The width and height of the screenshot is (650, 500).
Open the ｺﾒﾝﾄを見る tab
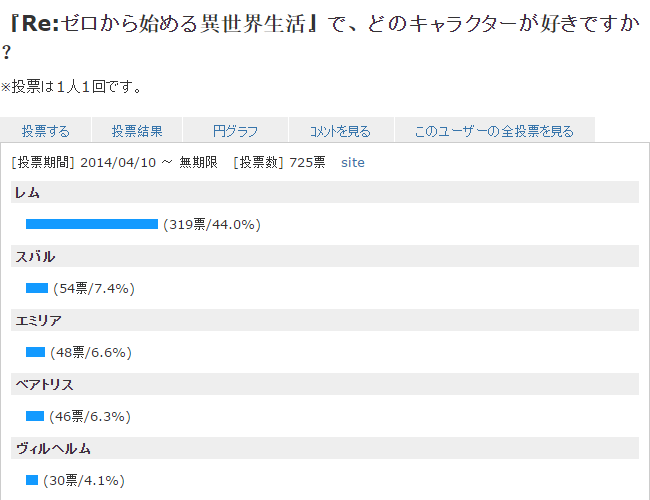pyautogui.click(x=340, y=131)
